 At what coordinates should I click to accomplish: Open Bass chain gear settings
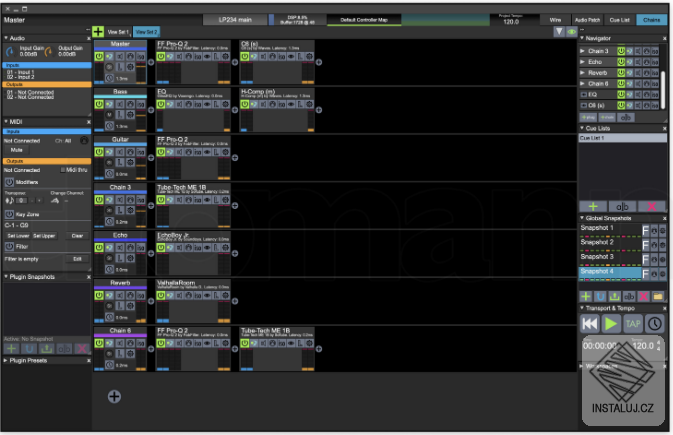click(x=130, y=115)
